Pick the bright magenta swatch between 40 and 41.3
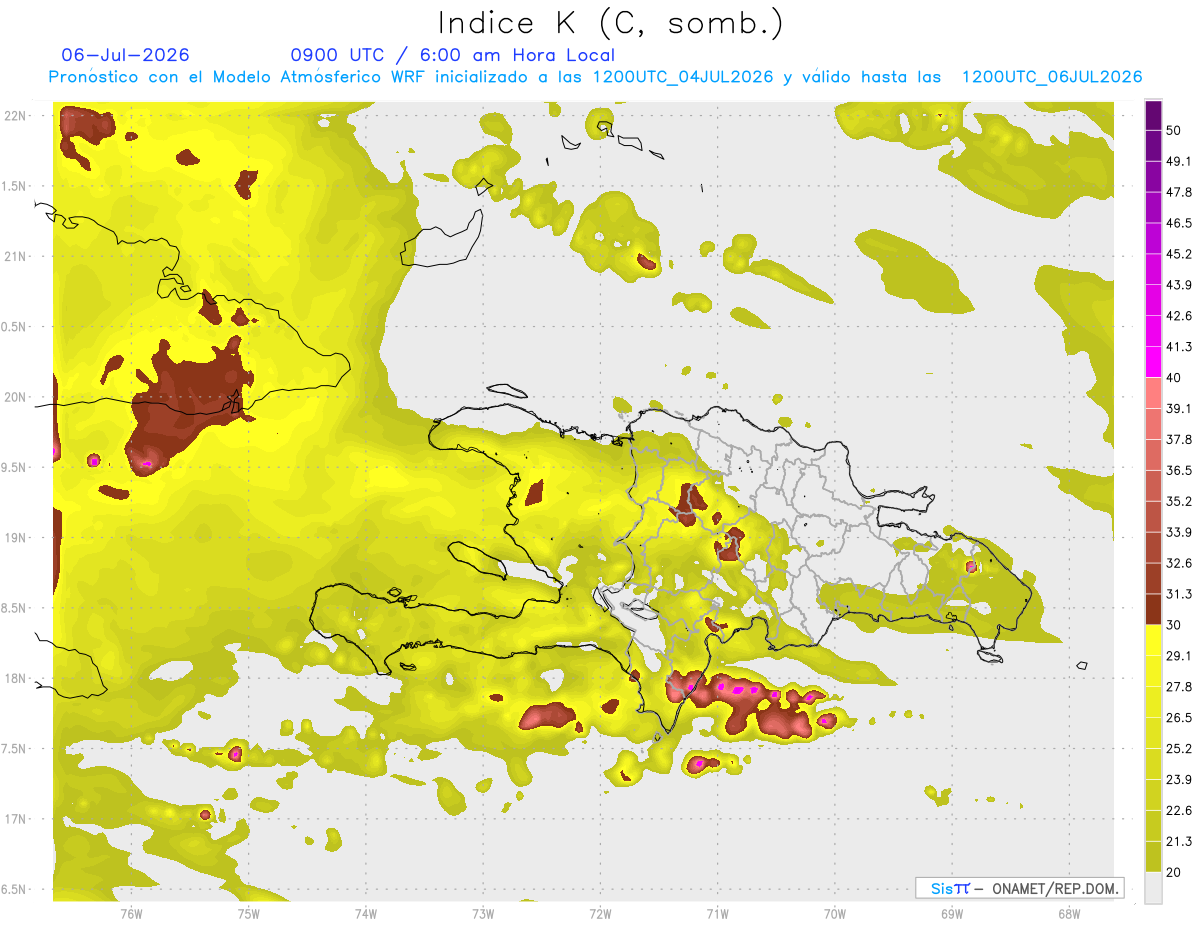 click(x=1153, y=362)
